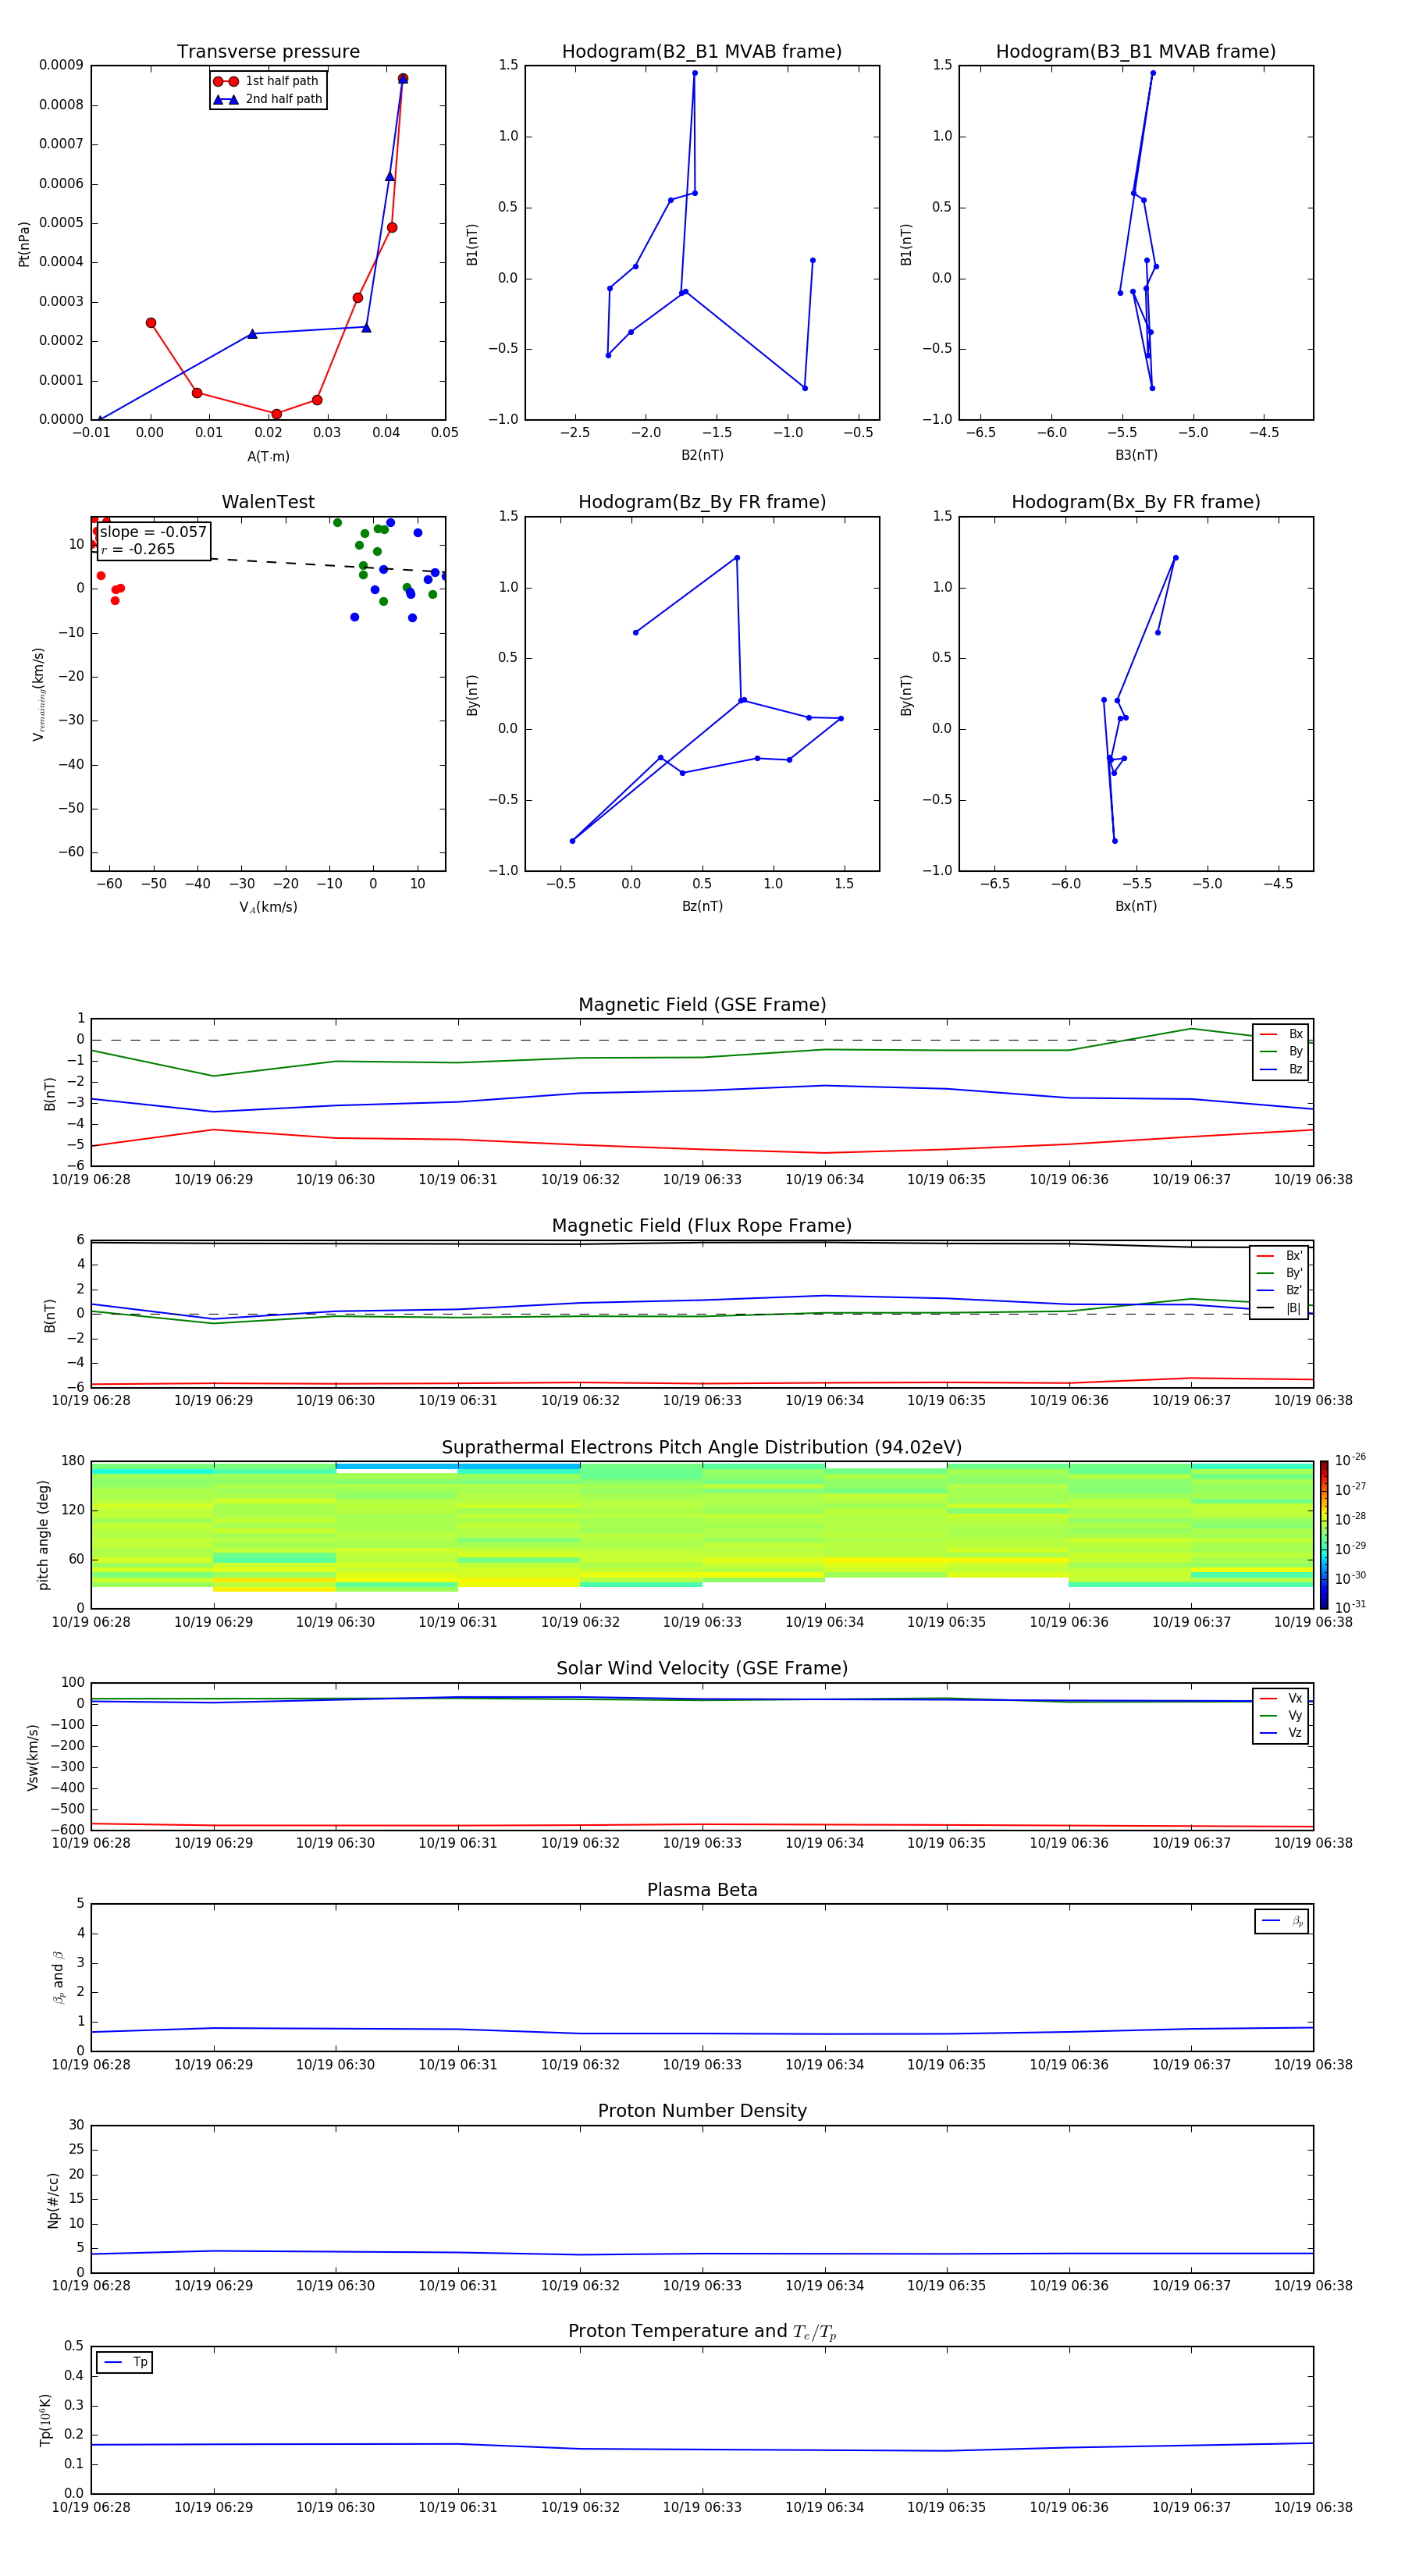The width and height of the screenshot is (1405, 2576).
Task: Click the 'WalenTest' plot title
Action: pos(268,502)
